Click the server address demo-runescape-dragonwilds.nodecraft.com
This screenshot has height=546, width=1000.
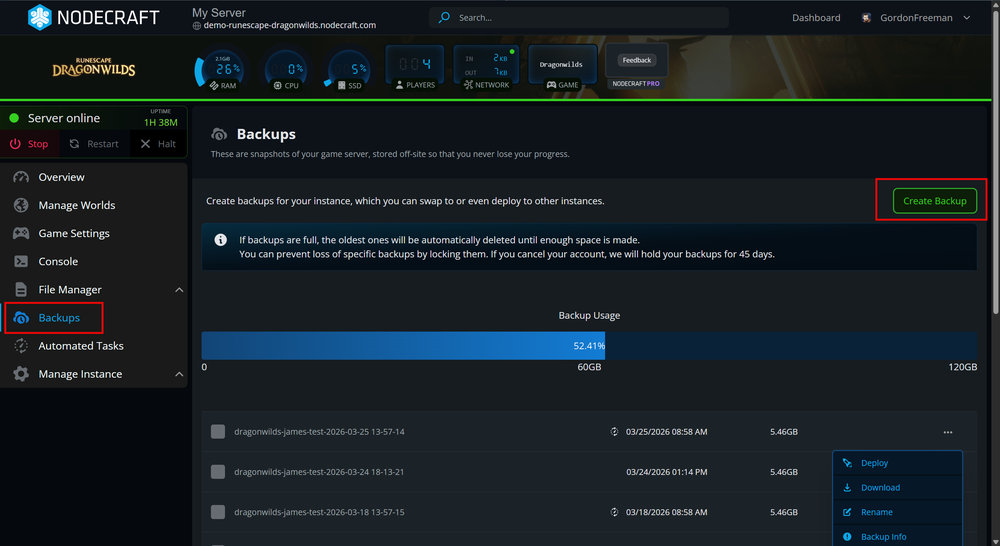coord(290,26)
